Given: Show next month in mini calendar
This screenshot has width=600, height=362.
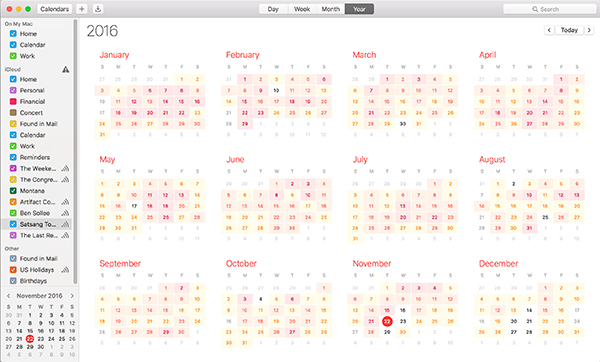Looking at the screenshot, I should coord(72,296).
